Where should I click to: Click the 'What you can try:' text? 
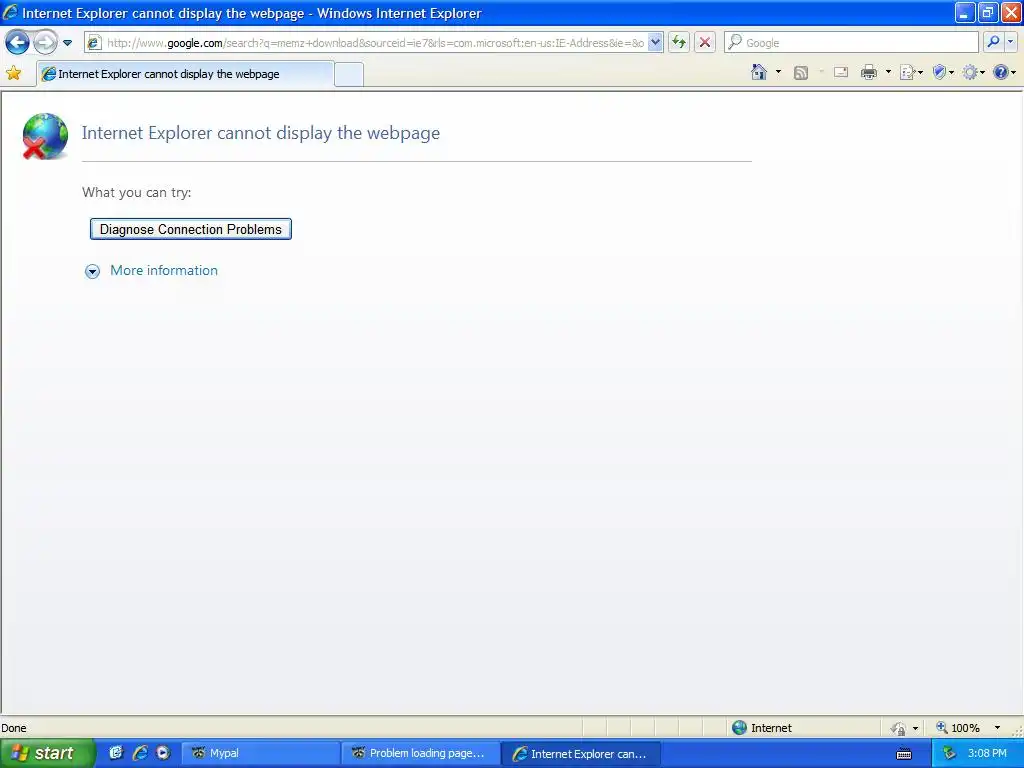click(136, 192)
